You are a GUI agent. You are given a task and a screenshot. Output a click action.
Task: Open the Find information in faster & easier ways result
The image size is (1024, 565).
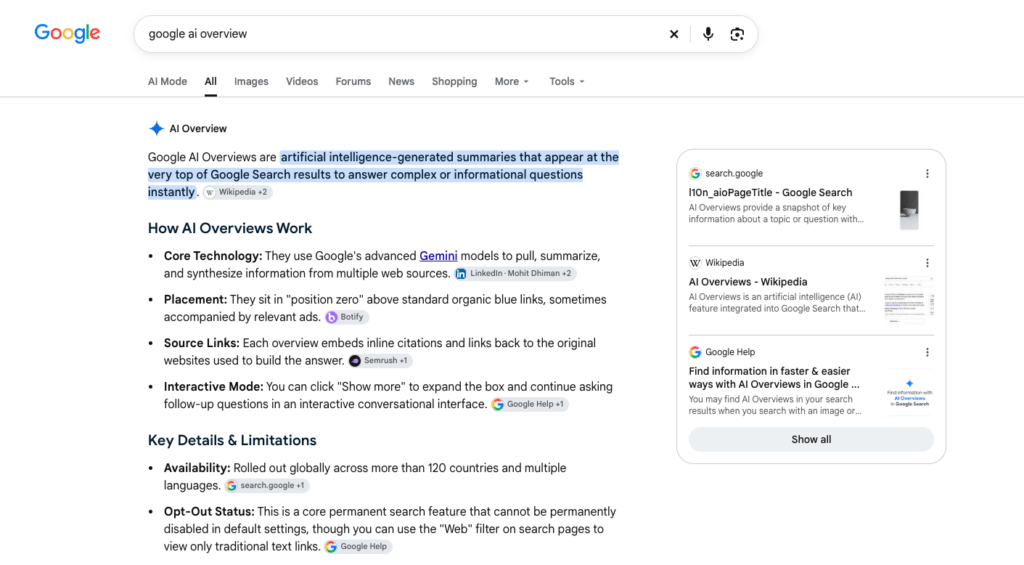point(774,378)
